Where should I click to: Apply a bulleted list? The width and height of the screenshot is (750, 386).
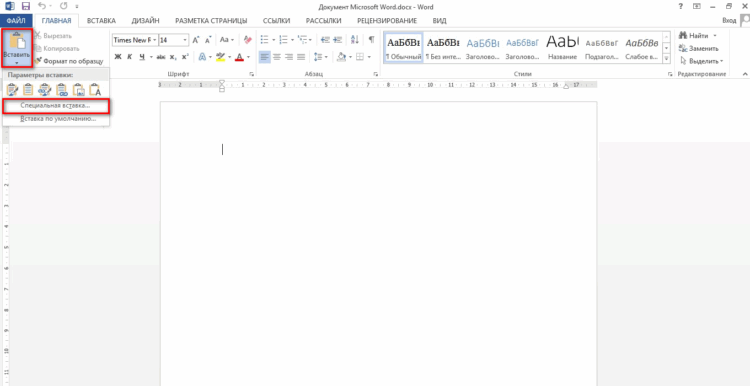coord(265,40)
